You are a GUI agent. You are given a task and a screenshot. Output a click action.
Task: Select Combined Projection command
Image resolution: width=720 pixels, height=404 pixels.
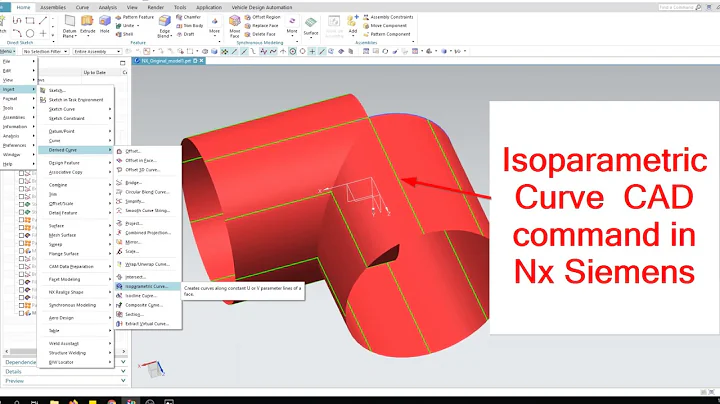[148, 233]
